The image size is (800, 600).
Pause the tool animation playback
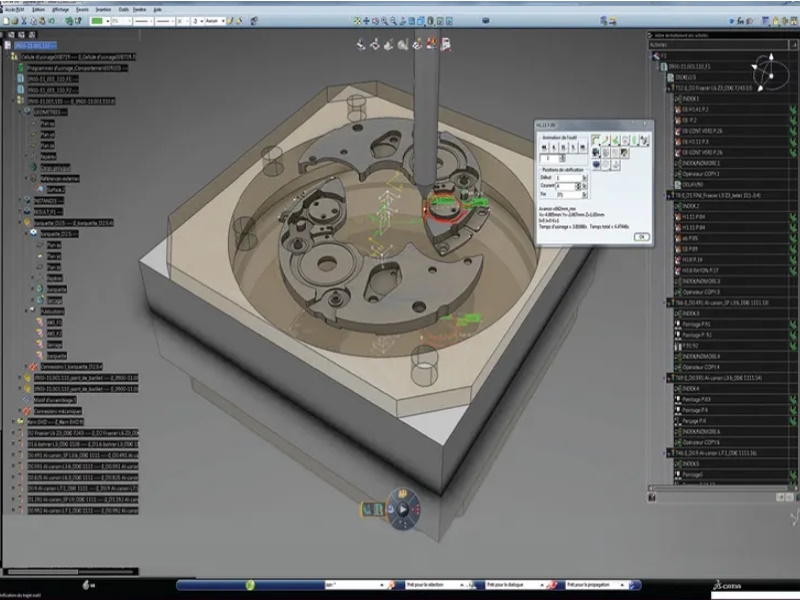[562, 146]
